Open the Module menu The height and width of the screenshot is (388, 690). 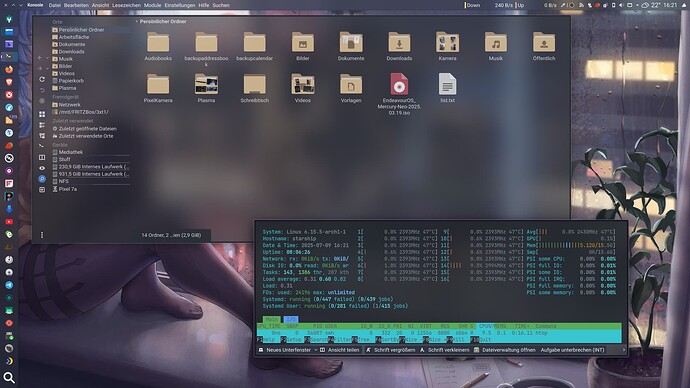(152, 5)
